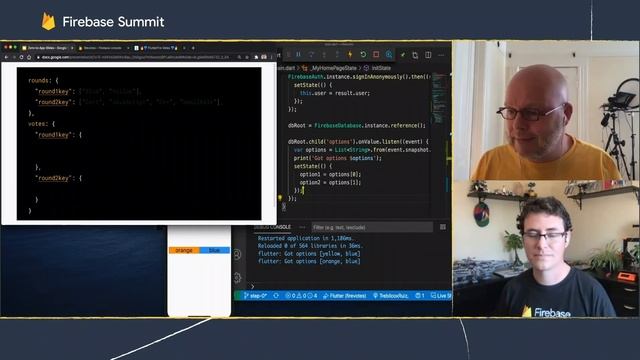Click the blue option button in the app
640x360 pixels.
(215, 250)
